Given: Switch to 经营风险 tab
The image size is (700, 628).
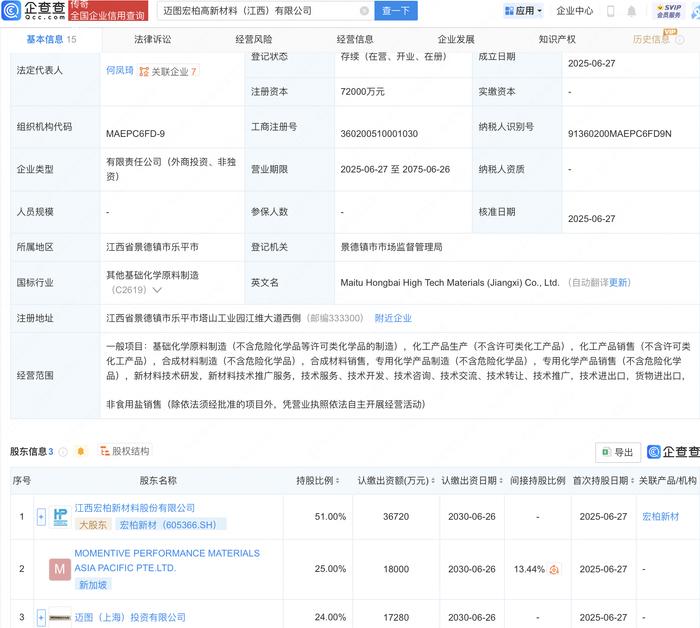Looking at the screenshot, I should tap(254, 40).
